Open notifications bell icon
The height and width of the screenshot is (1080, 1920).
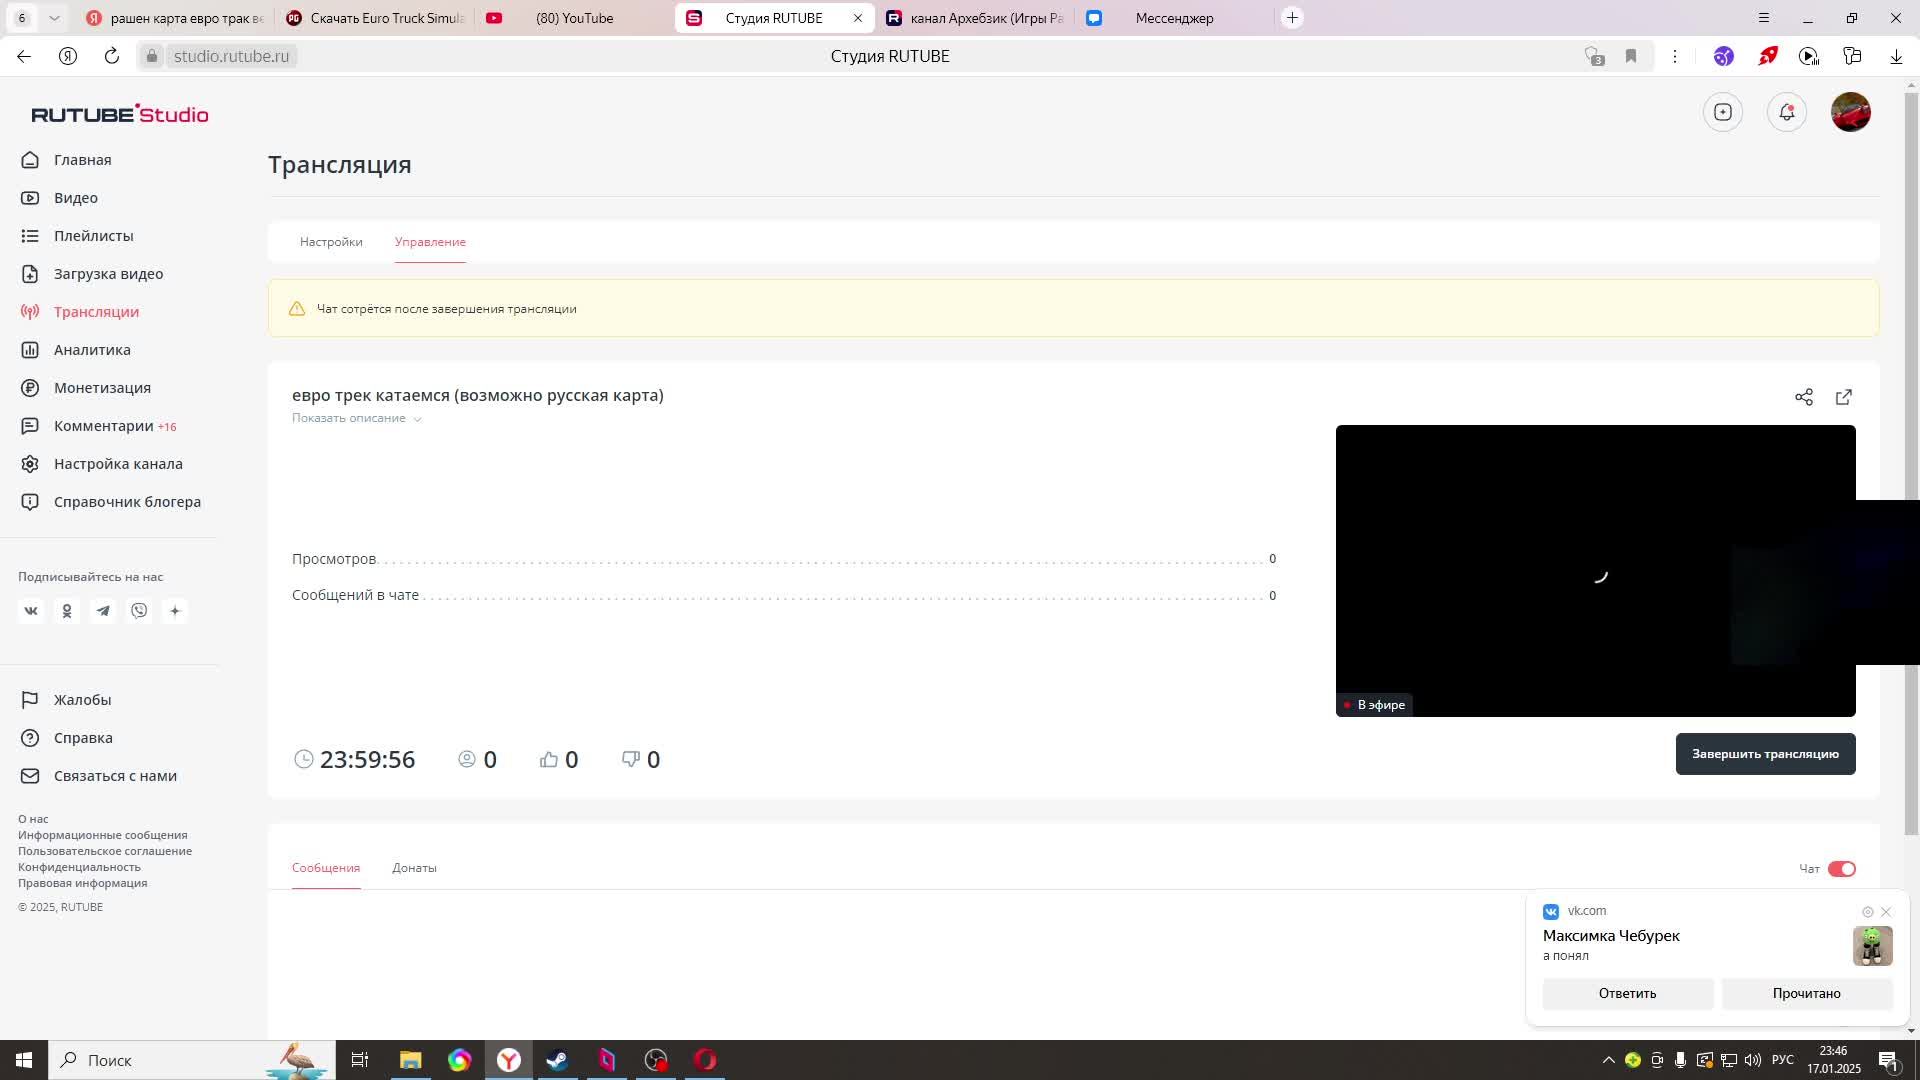(x=1786, y=112)
